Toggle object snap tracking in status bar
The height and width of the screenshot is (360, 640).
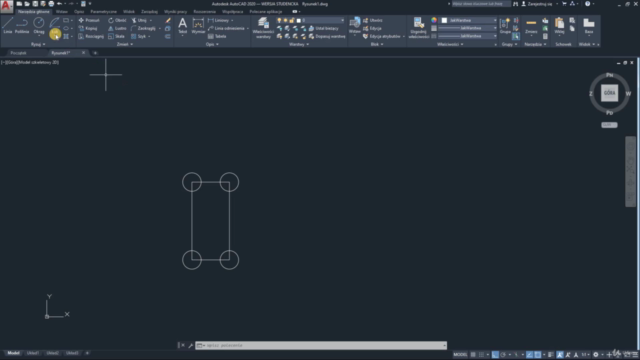coord(529,355)
